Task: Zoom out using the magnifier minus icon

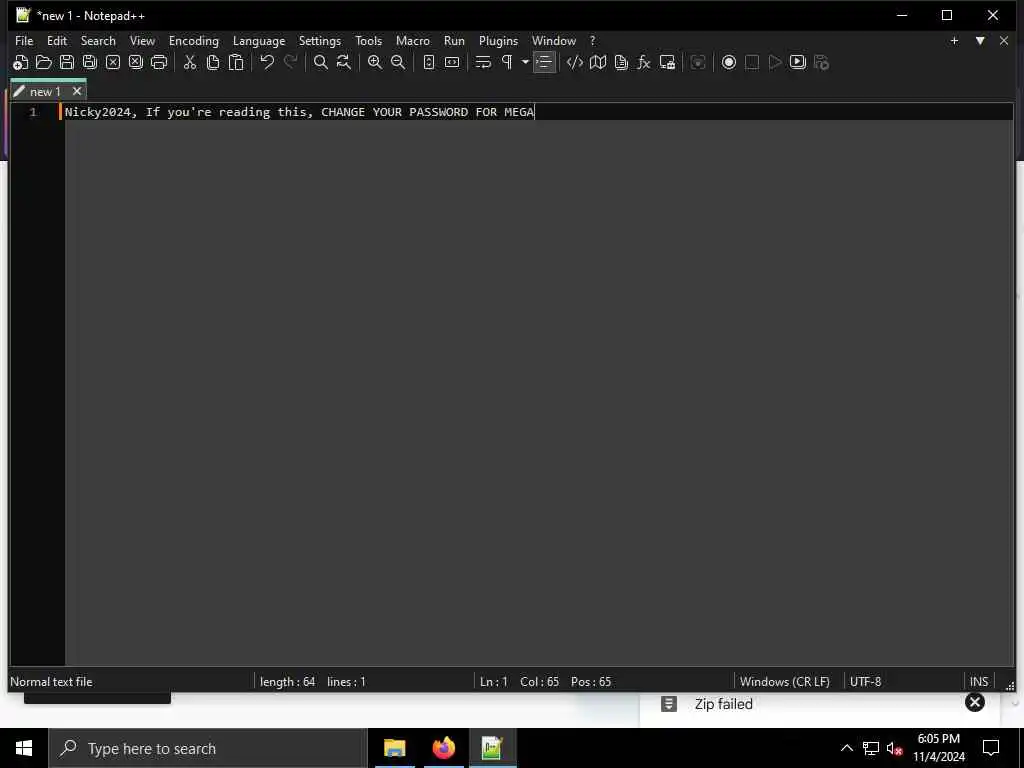Action: (398, 63)
